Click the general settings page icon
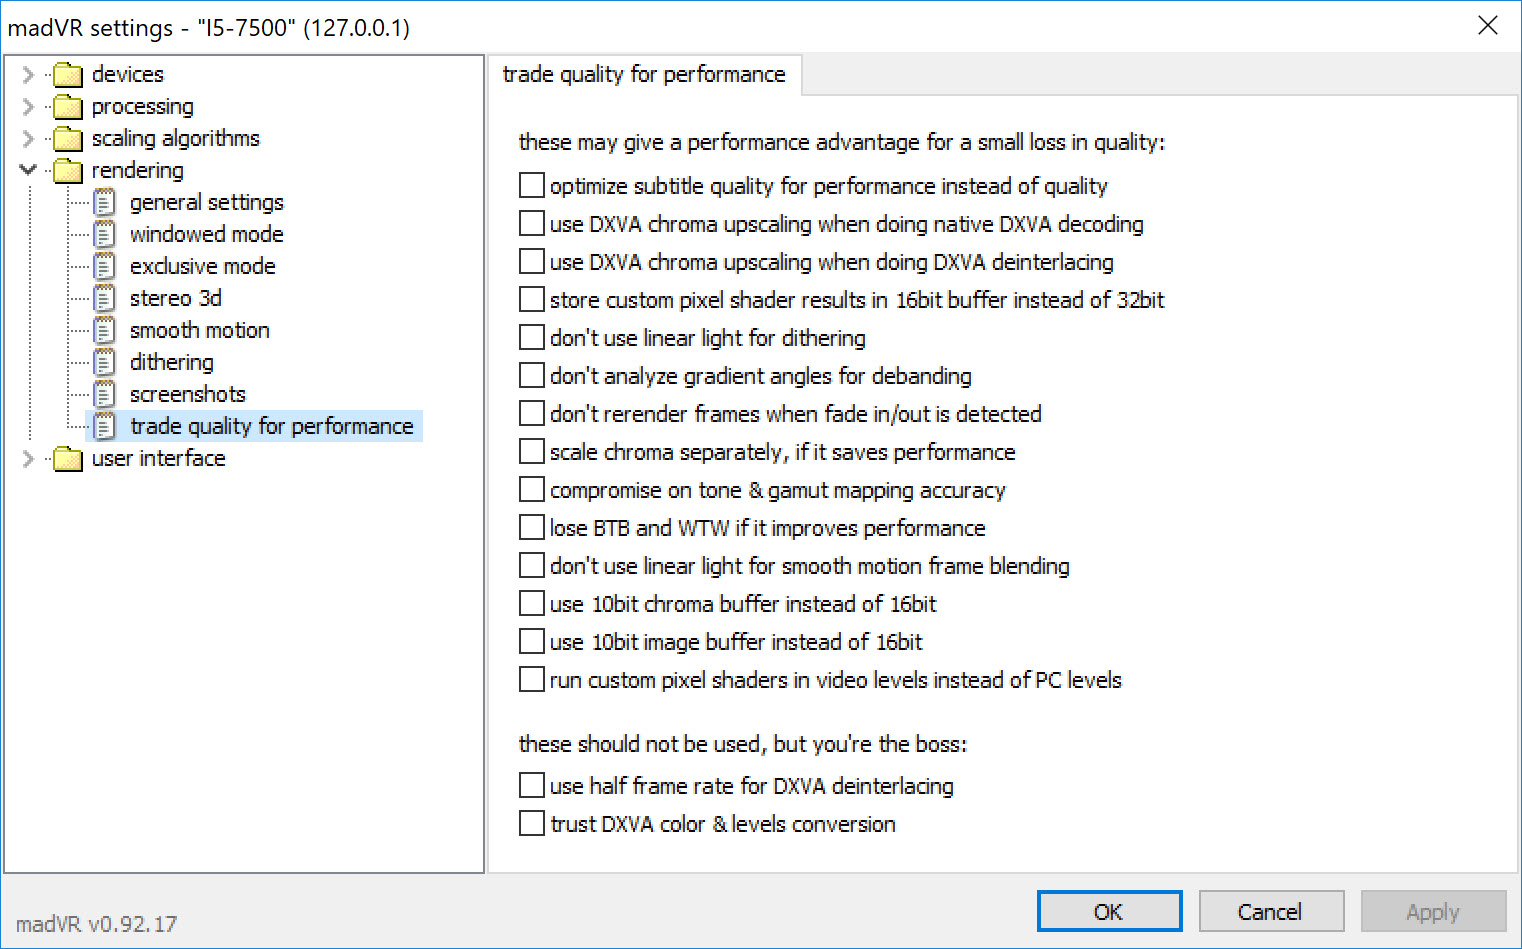This screenshot has height=949, width=1522. coord(105,203)
